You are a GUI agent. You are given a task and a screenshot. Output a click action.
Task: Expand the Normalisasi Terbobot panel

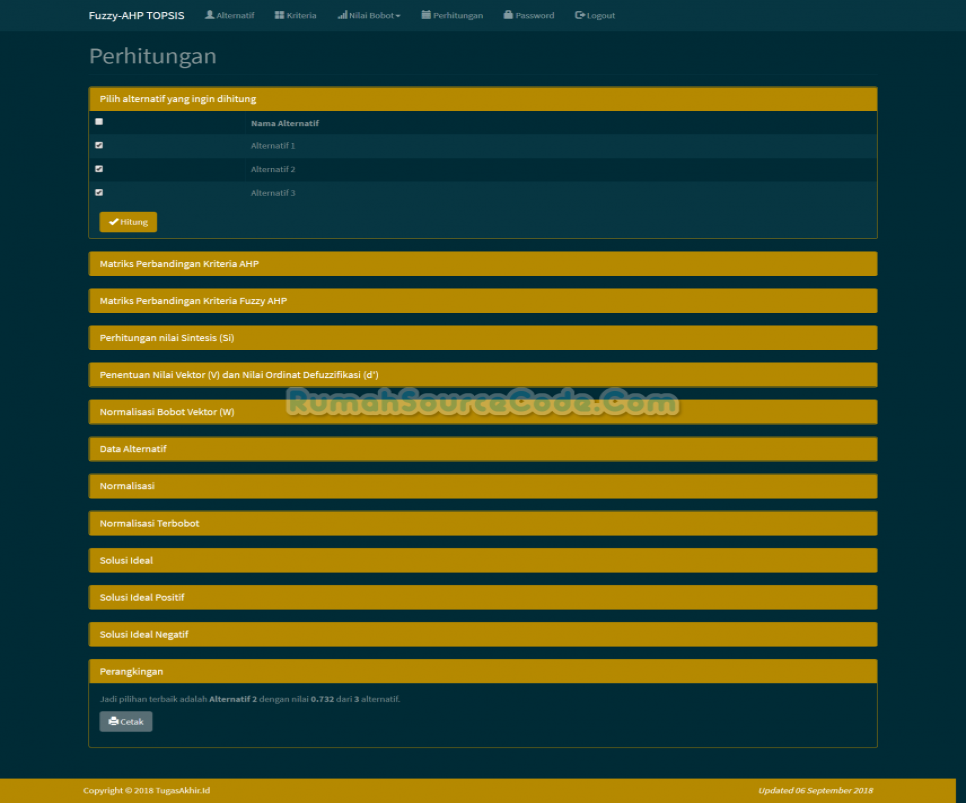point(483,523)
